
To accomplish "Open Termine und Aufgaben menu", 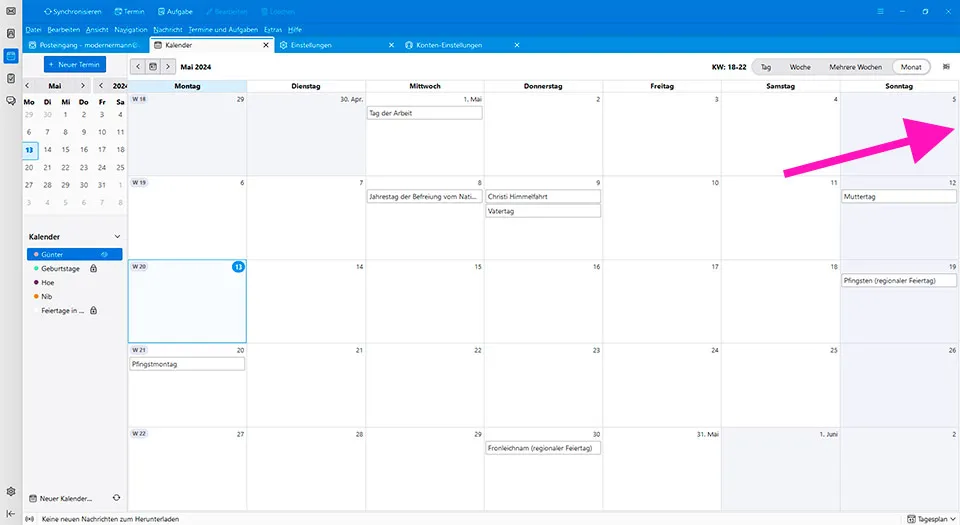I will coord(223,29).
